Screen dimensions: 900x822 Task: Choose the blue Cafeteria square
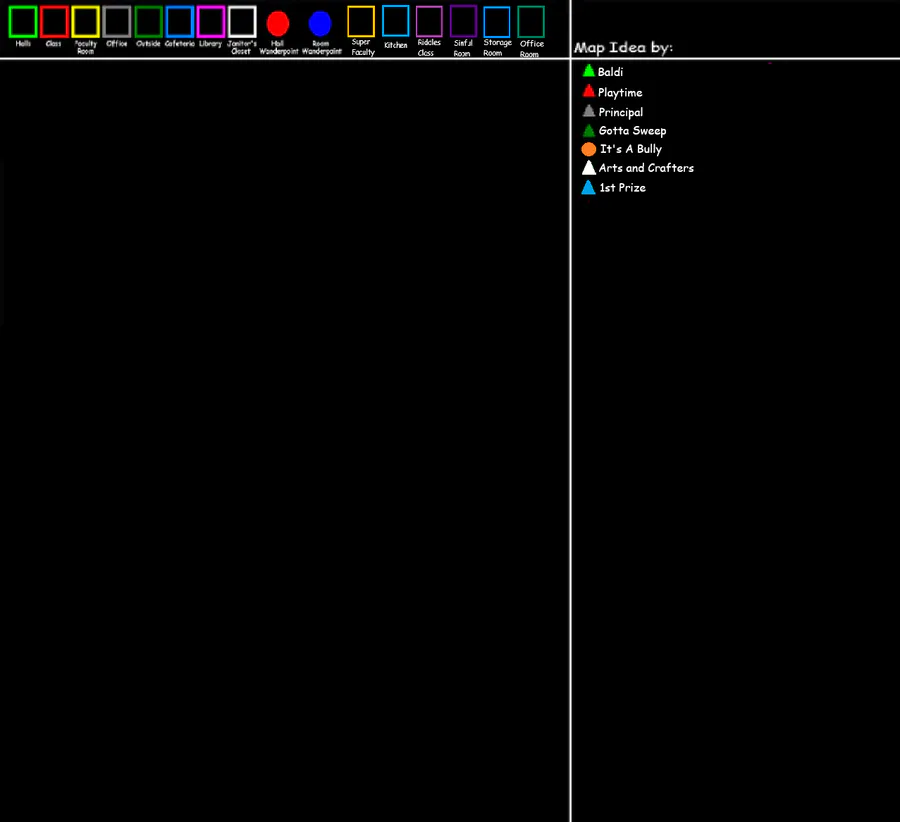(x=180, y=22)
